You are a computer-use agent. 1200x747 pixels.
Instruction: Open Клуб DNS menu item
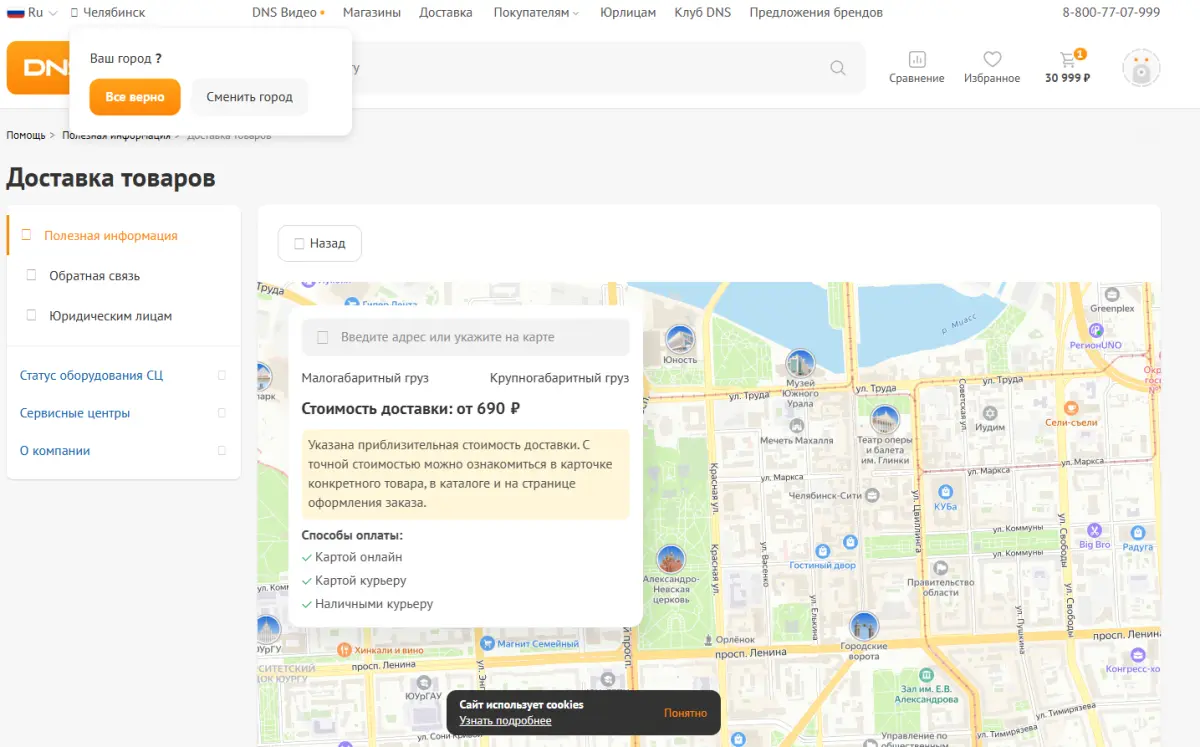click(x=703, y=13)
